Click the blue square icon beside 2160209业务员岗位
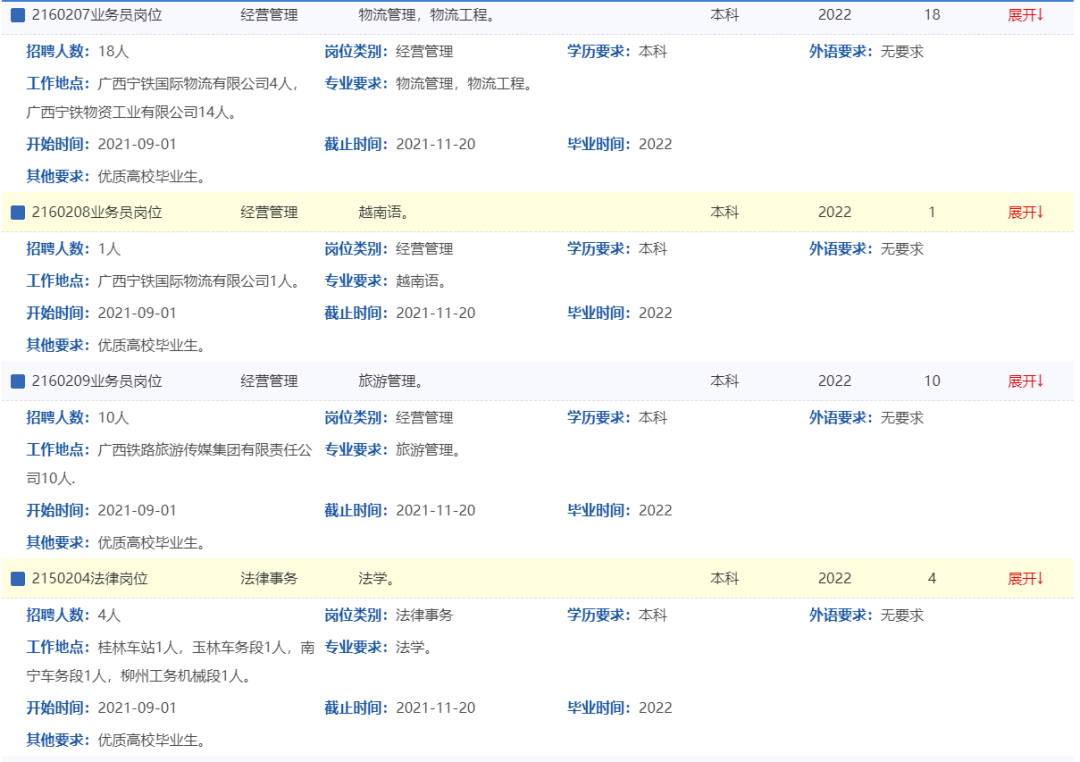The image size is (1080, 762). [17, 381]
